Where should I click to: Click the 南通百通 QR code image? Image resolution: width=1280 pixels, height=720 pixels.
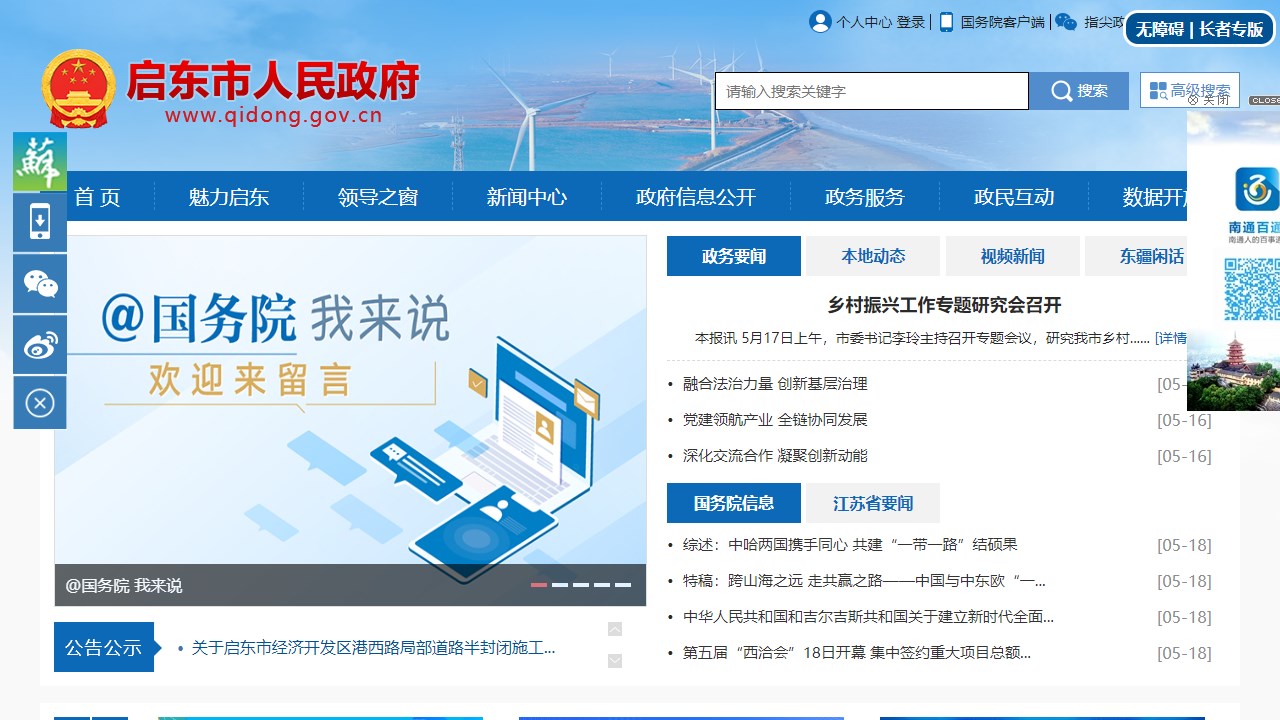tap(1252, 289)
